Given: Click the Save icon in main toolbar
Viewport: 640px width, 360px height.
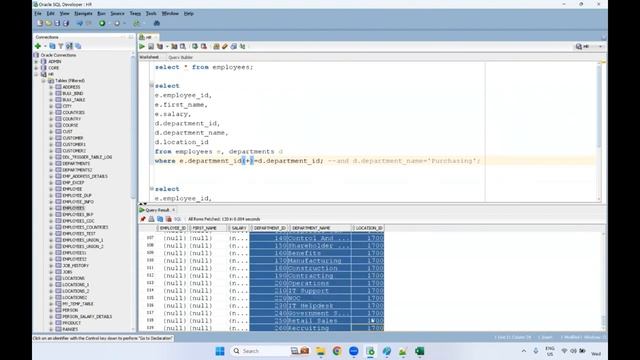Looking at the screenshot, I should [x=57, y=23].
